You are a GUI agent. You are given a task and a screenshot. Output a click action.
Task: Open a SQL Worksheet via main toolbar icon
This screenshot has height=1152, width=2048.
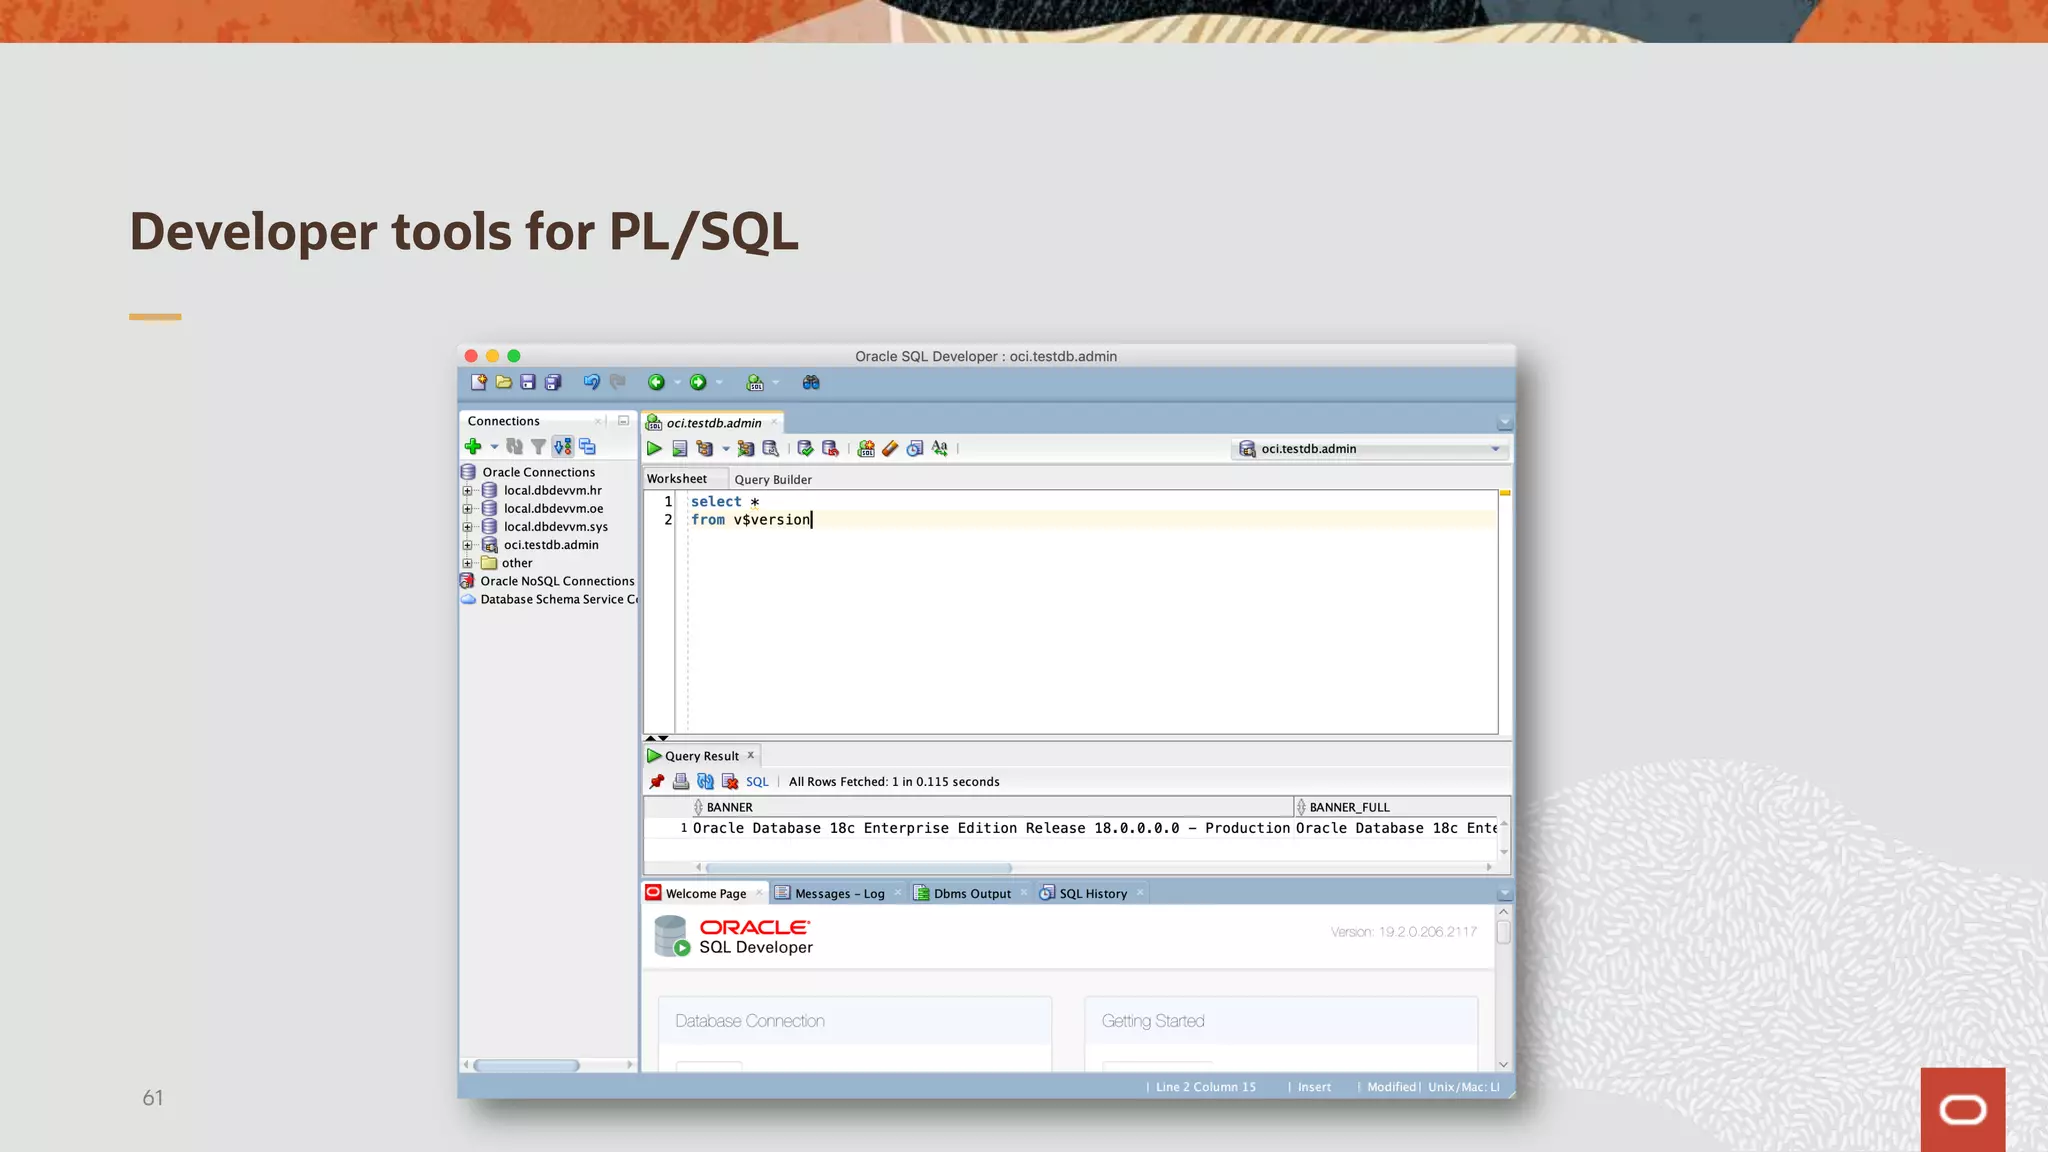[755, 382]
